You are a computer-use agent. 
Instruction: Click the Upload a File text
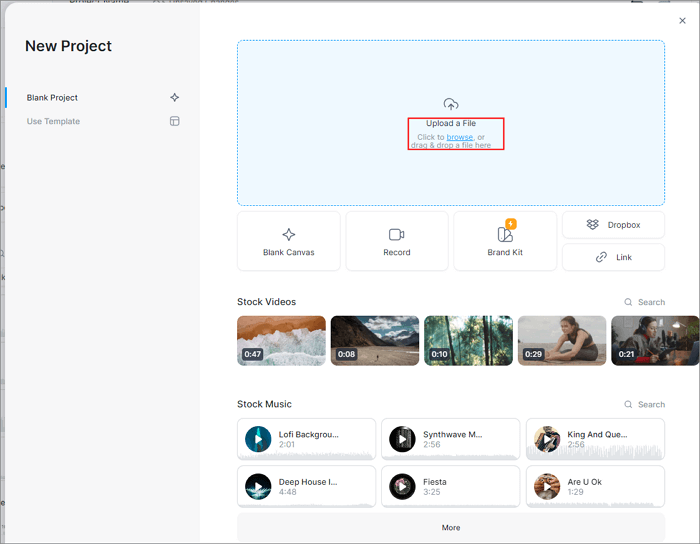[451, 123]
